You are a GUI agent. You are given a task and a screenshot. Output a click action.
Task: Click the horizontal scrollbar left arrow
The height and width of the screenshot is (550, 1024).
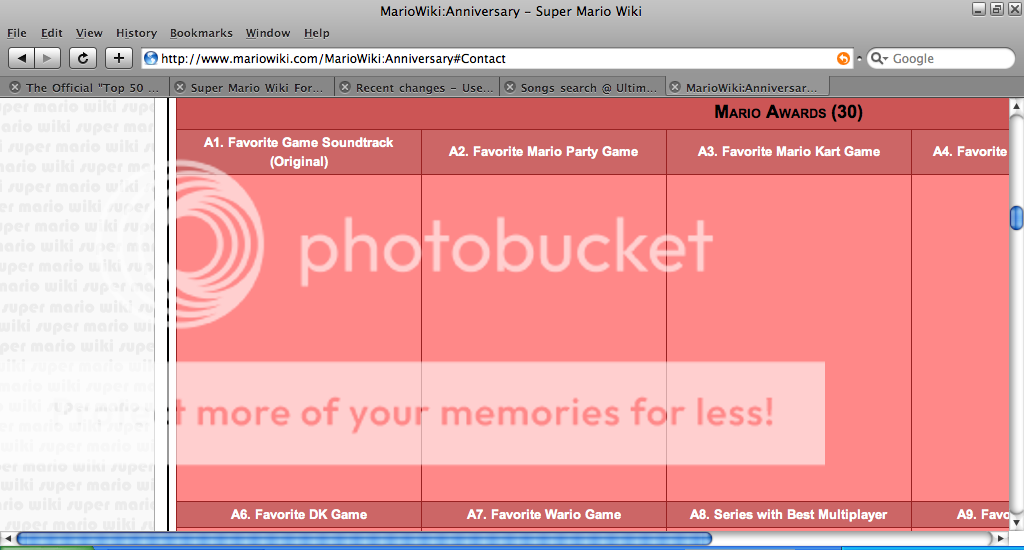[x=8, y=539]
